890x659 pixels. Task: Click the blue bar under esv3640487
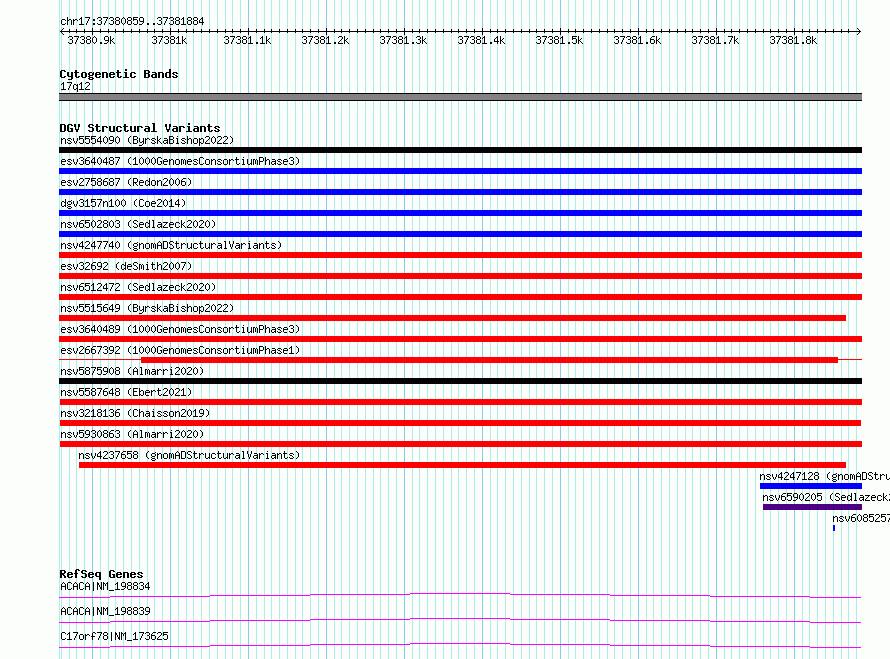pos(460,171)
